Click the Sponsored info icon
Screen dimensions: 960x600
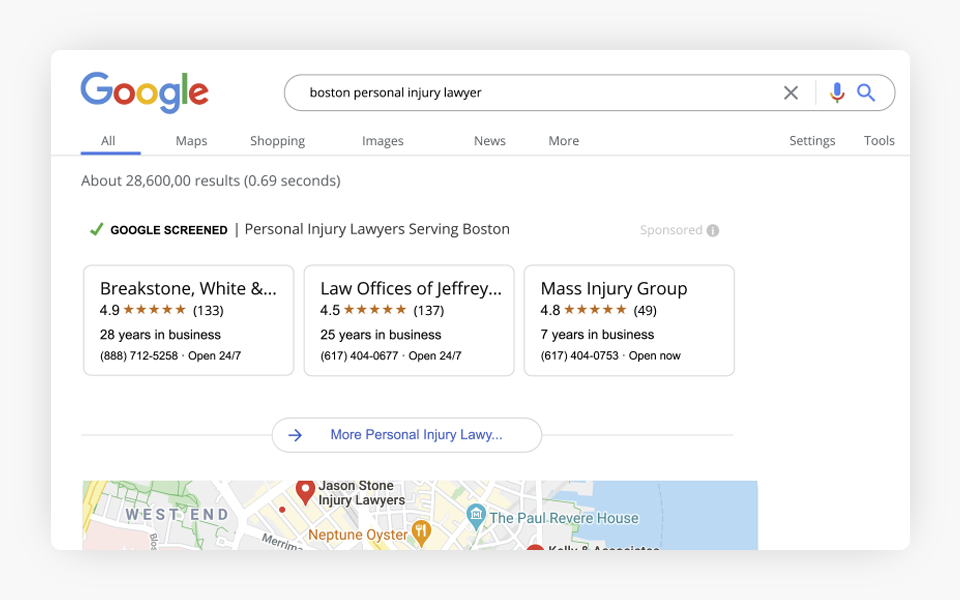coord(713,230)
